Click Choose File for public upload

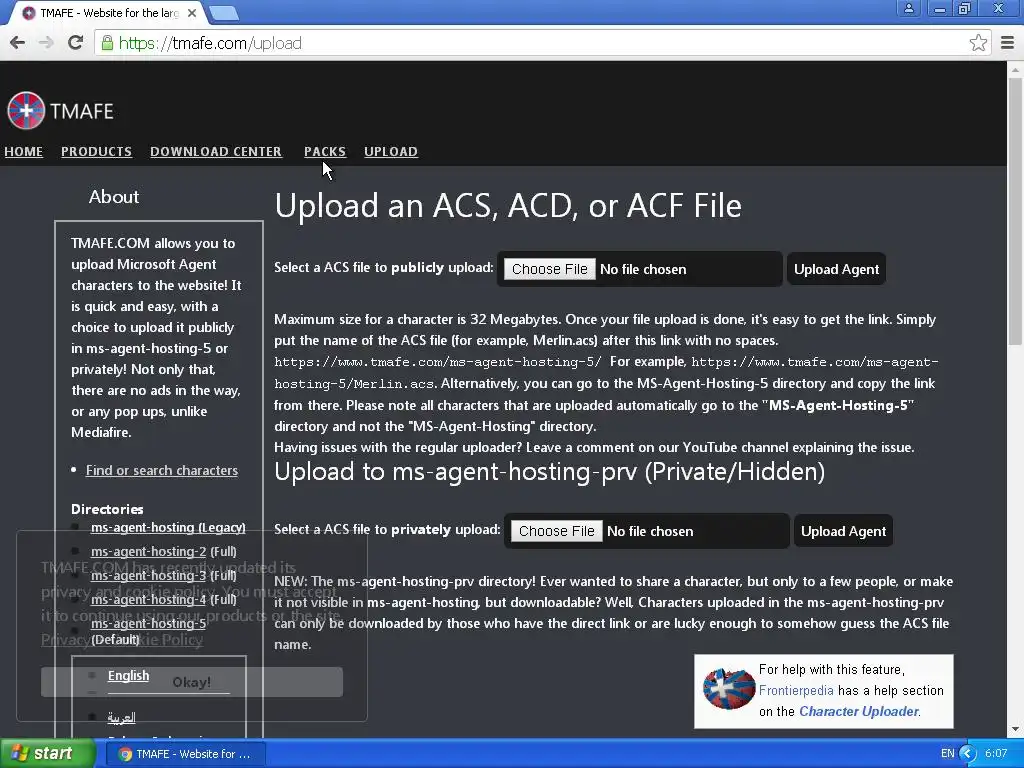[x=549, y=269]
